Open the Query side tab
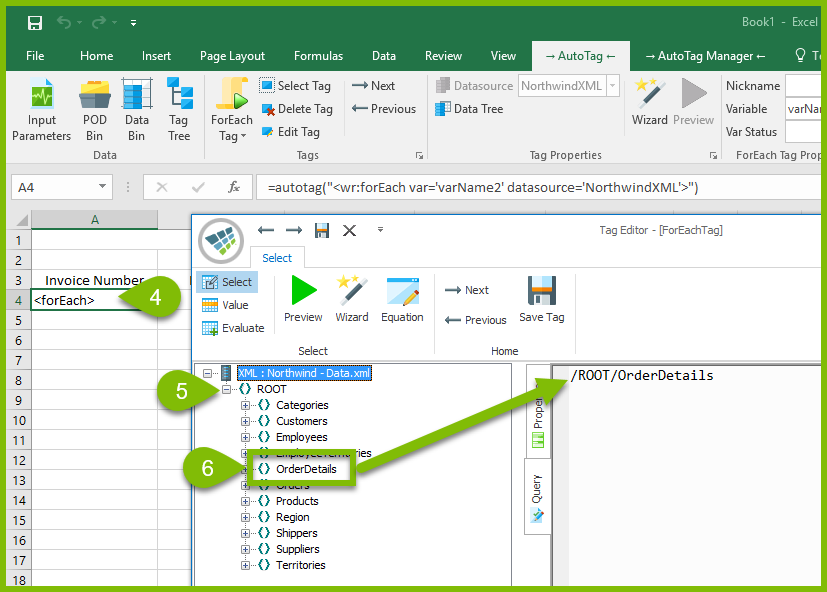 (x=537, y=497)
